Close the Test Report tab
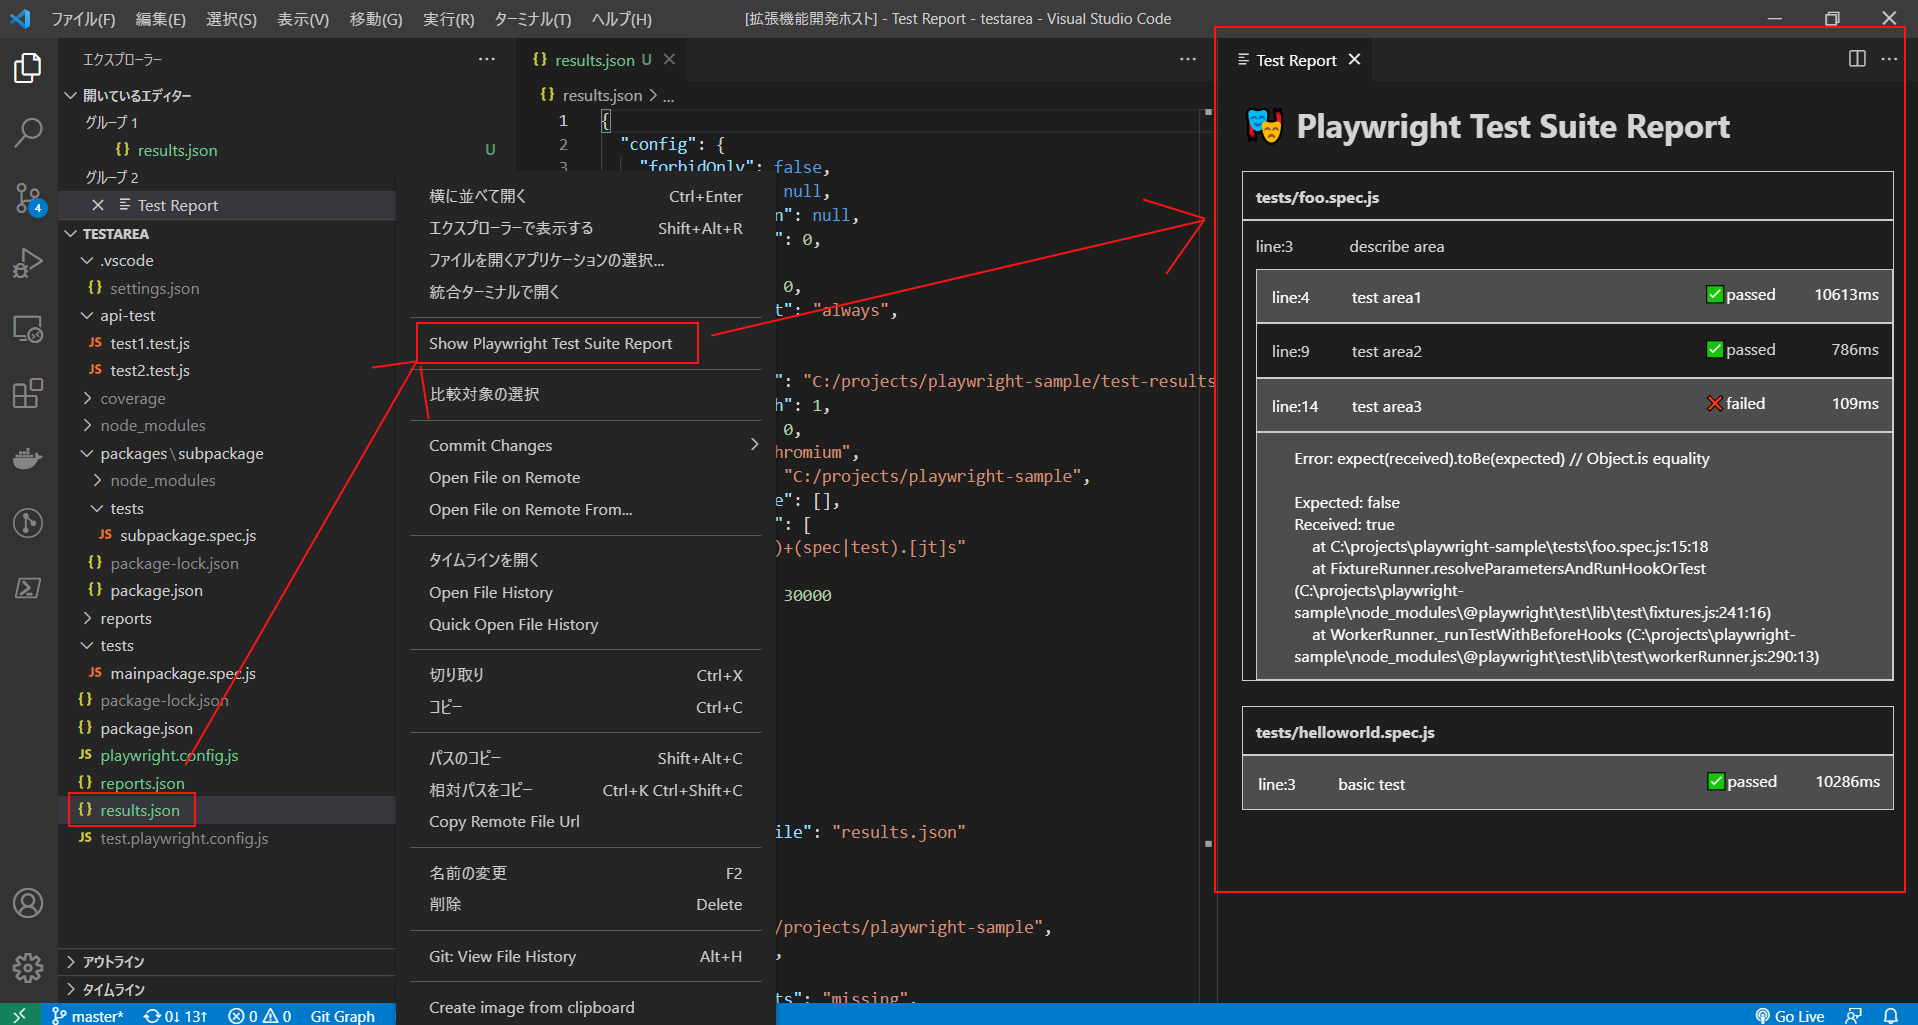Image resolution: width=1918 pixels, height=1025 pixels. tap(1354, 59)
